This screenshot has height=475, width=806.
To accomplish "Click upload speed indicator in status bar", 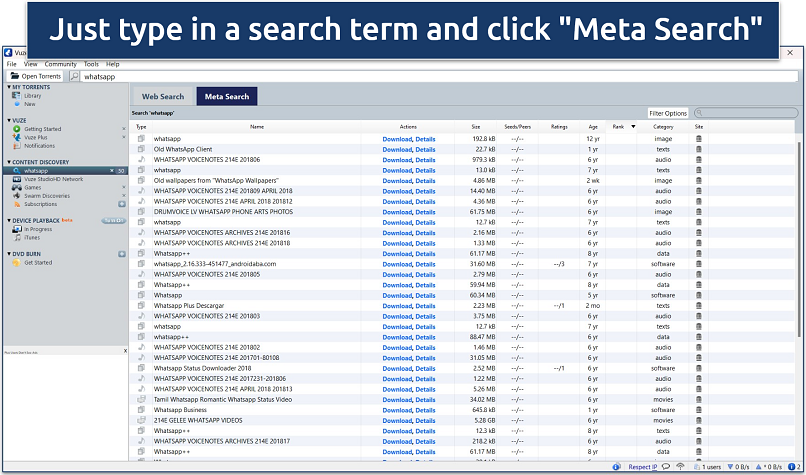I will [x=770, y=467].
